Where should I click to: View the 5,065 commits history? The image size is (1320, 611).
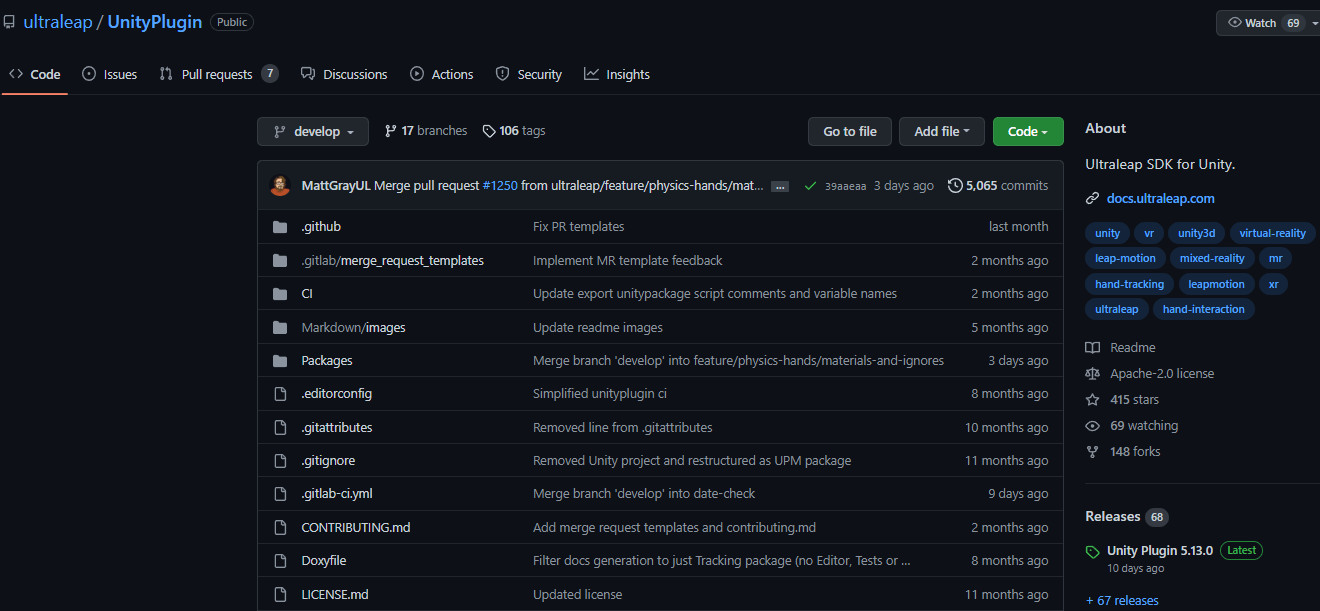[x=998, y=185]
